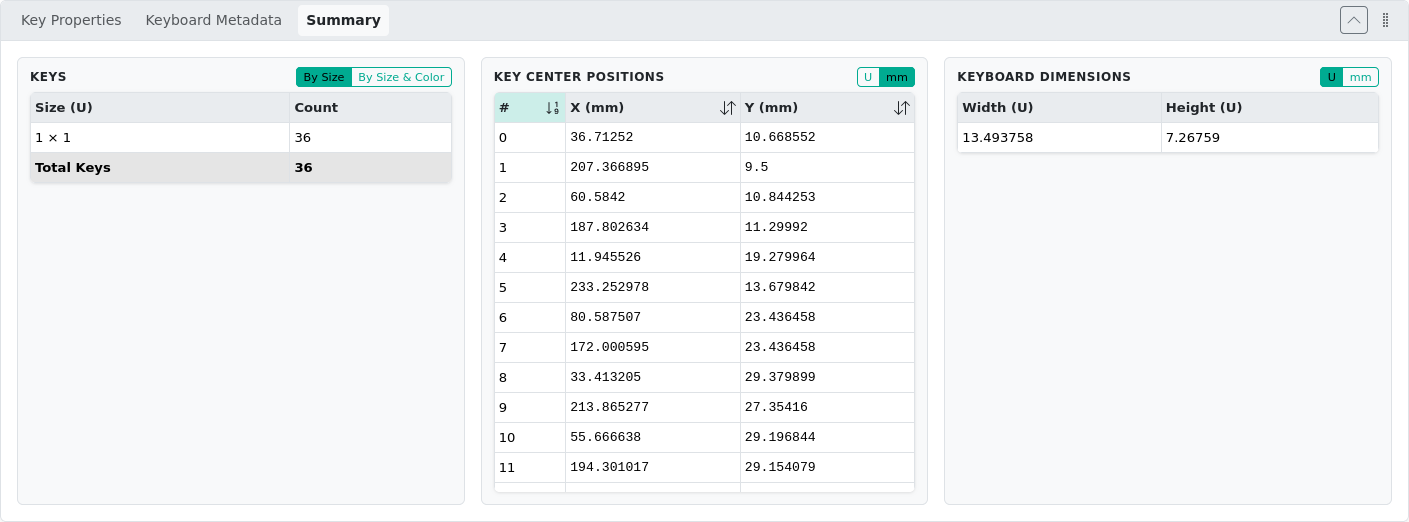Set Key Center Positions units to mm
Screen dimensions: 1409x522
coord(897,77)
